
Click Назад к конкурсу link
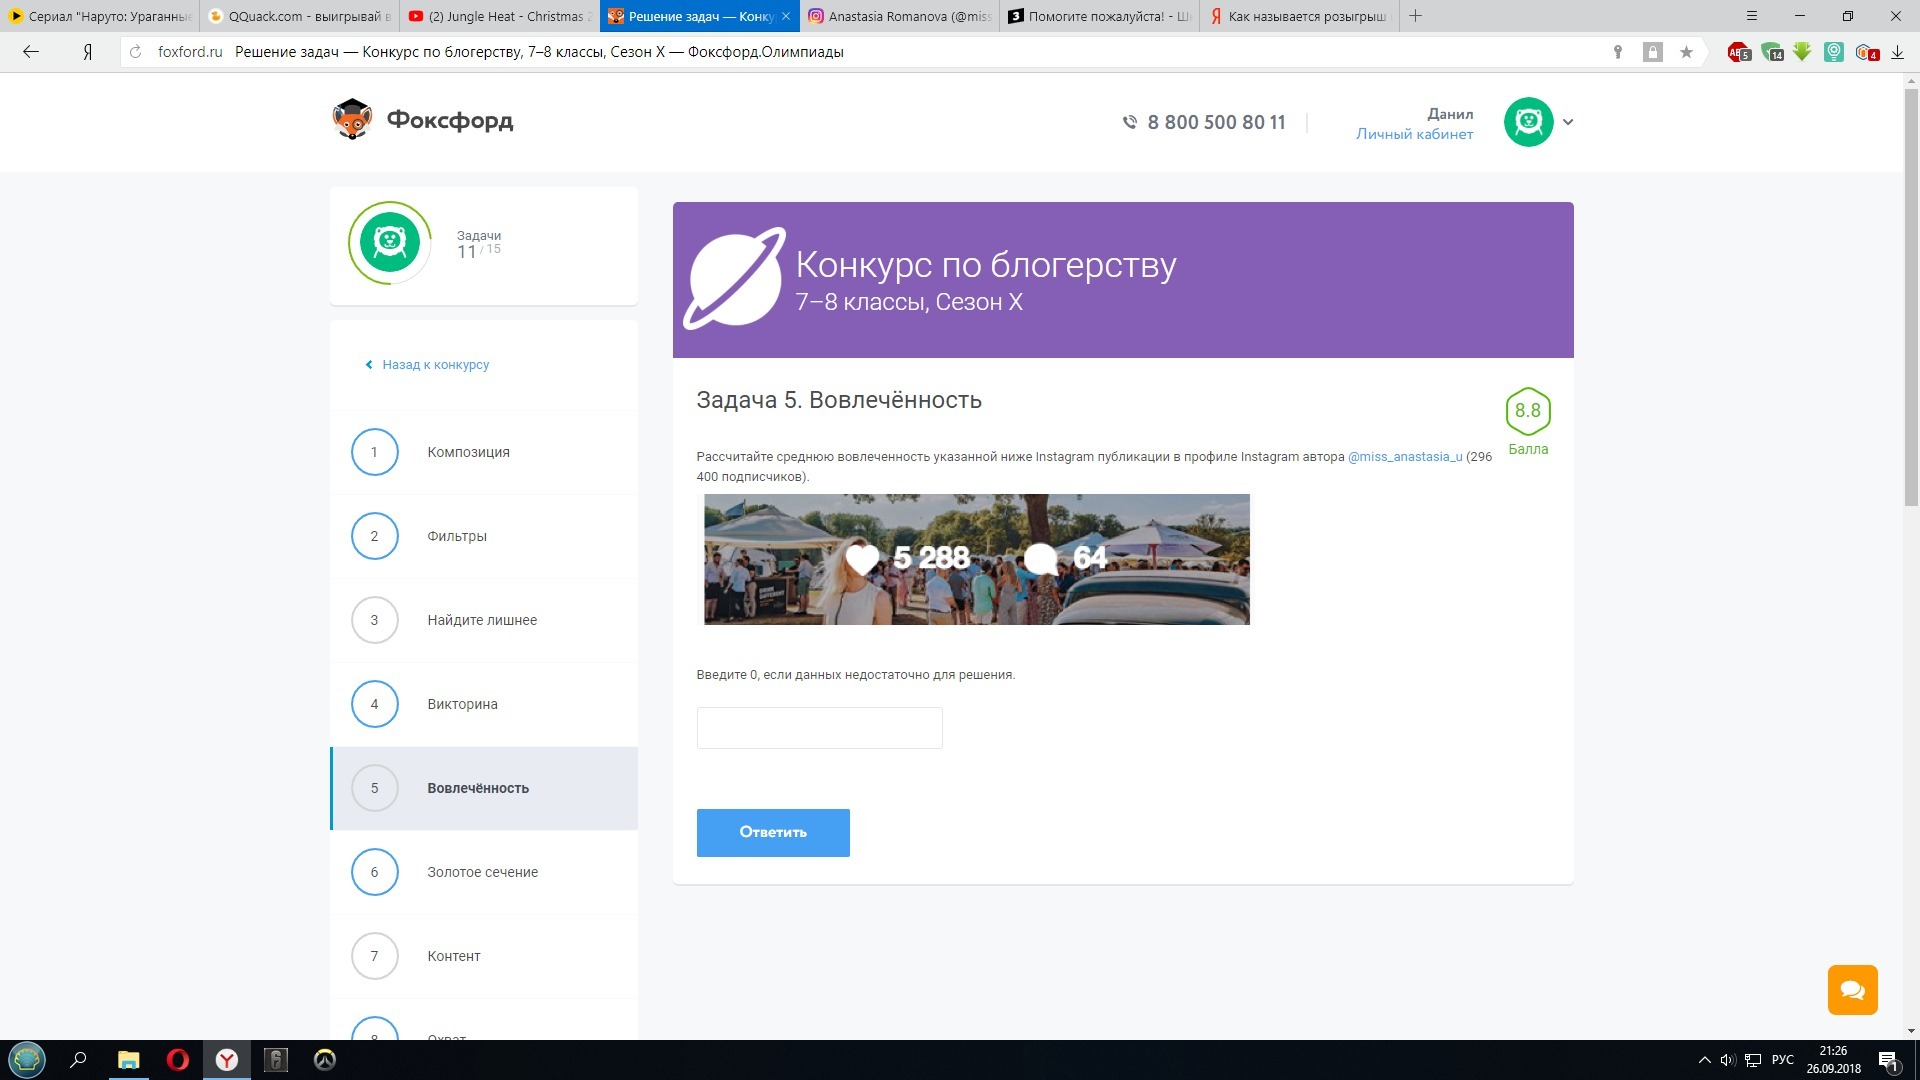pos(435,365)
